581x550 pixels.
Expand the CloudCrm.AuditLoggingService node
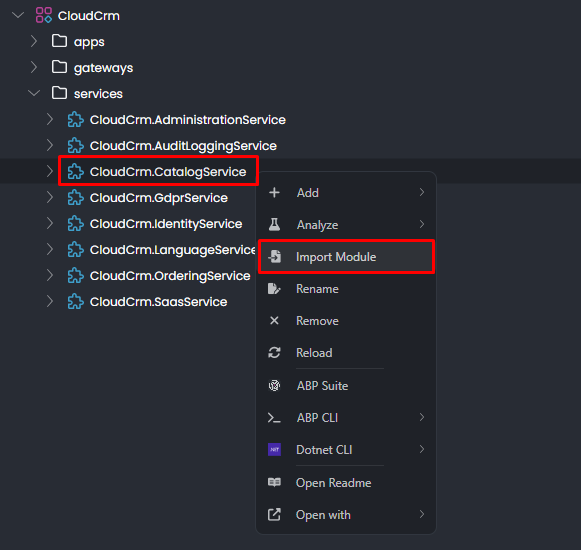pos(50,145)
